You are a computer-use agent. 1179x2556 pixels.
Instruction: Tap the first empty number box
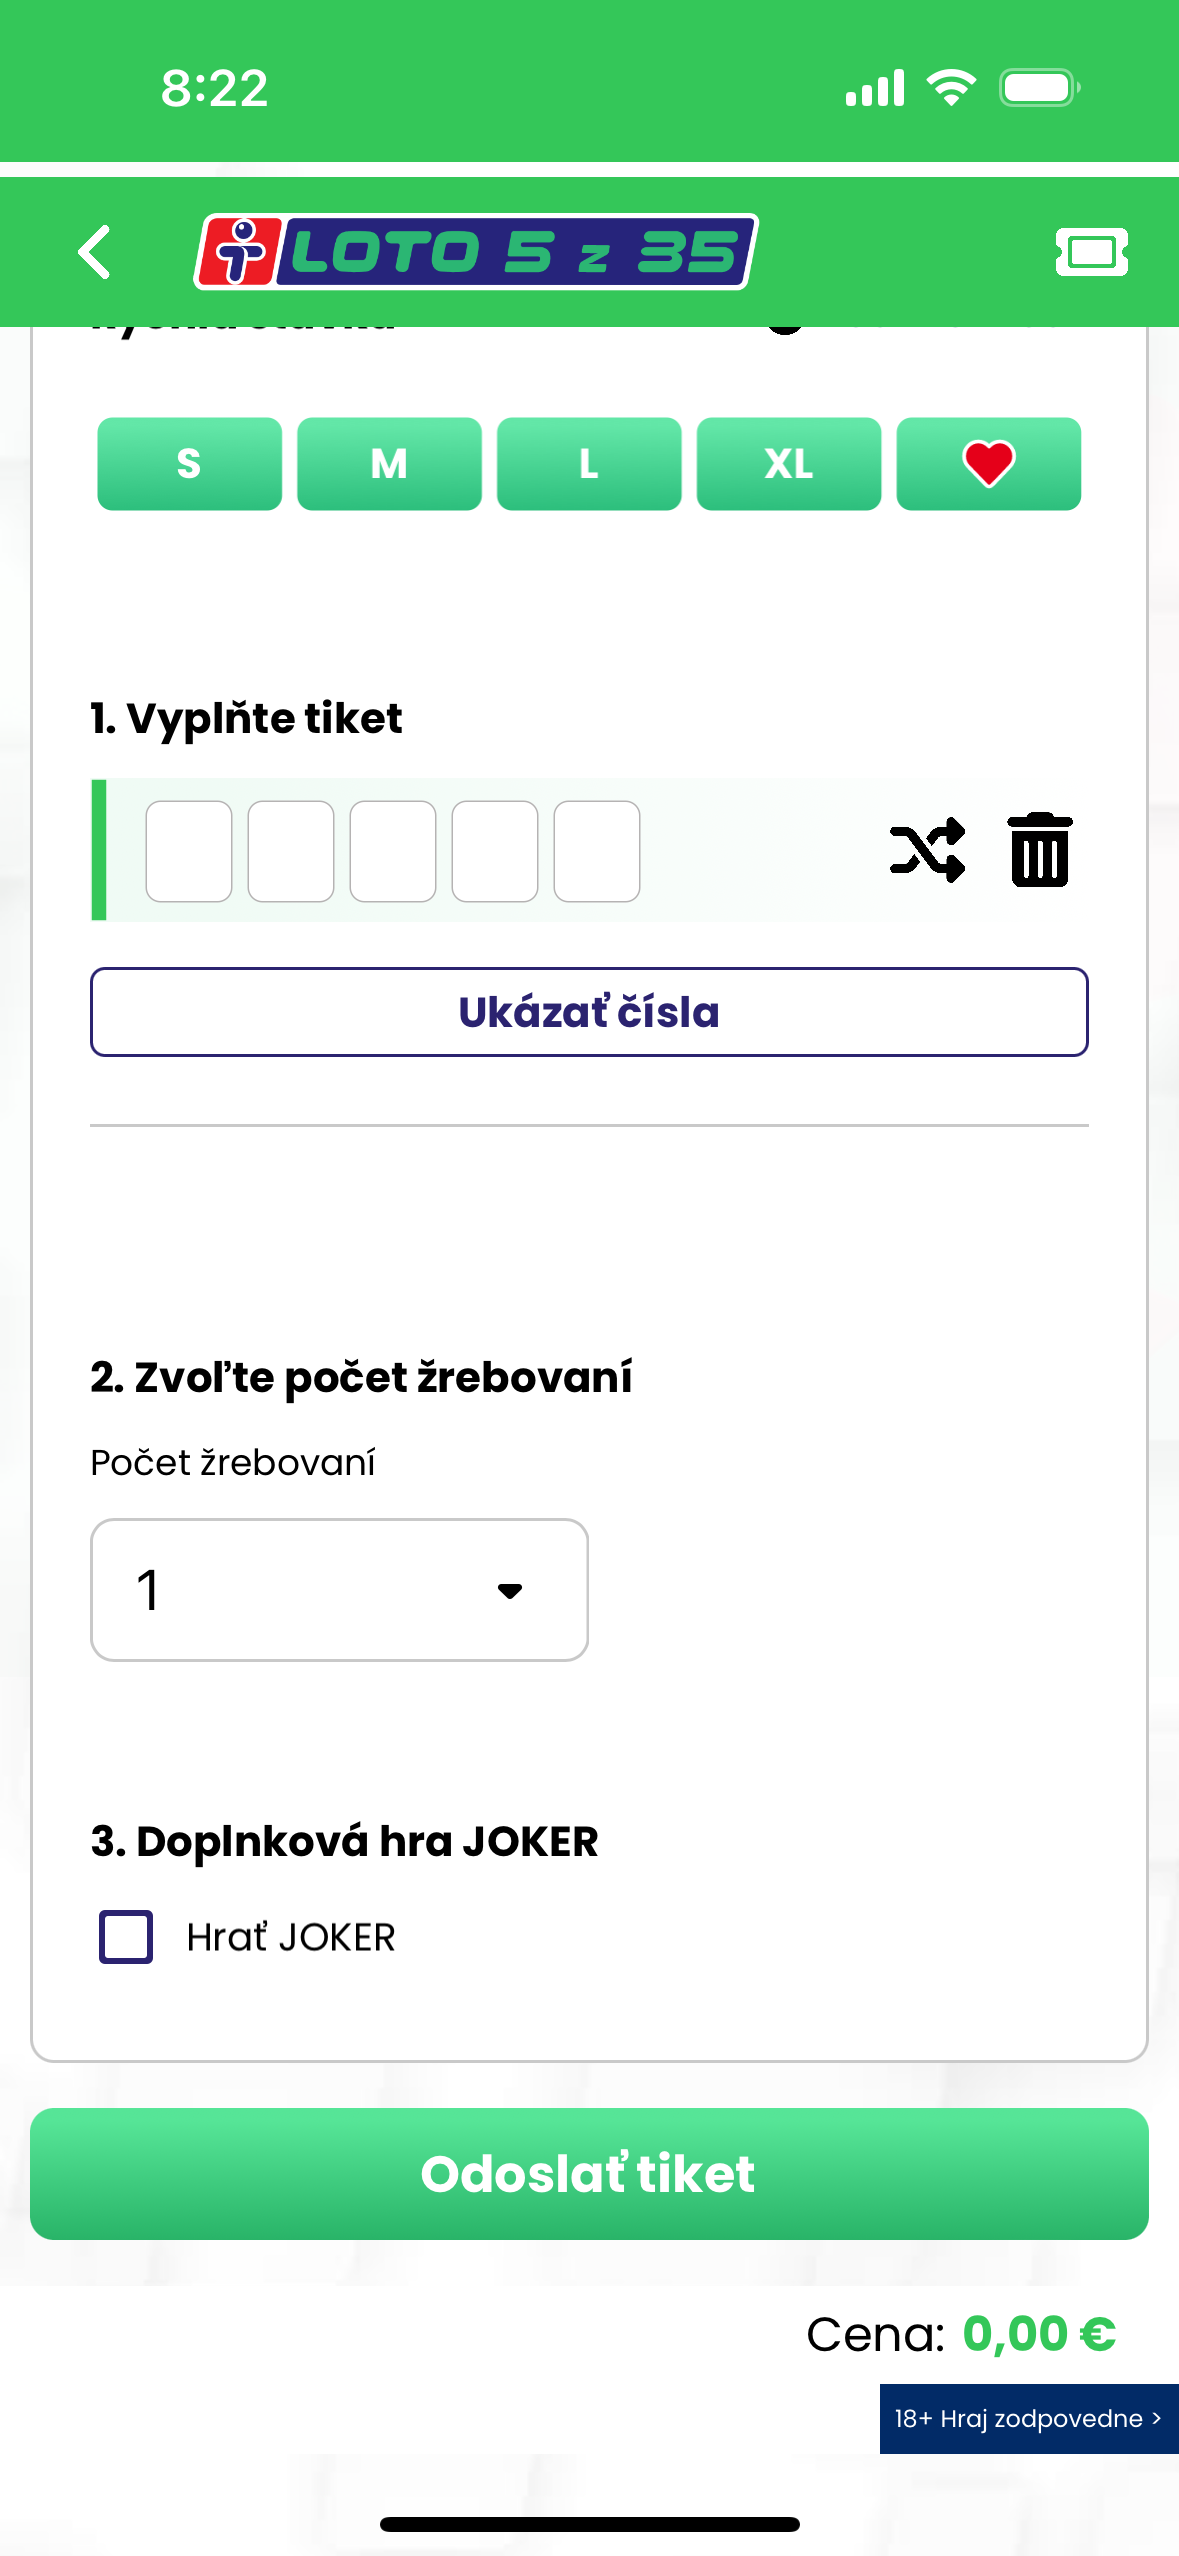189,851
